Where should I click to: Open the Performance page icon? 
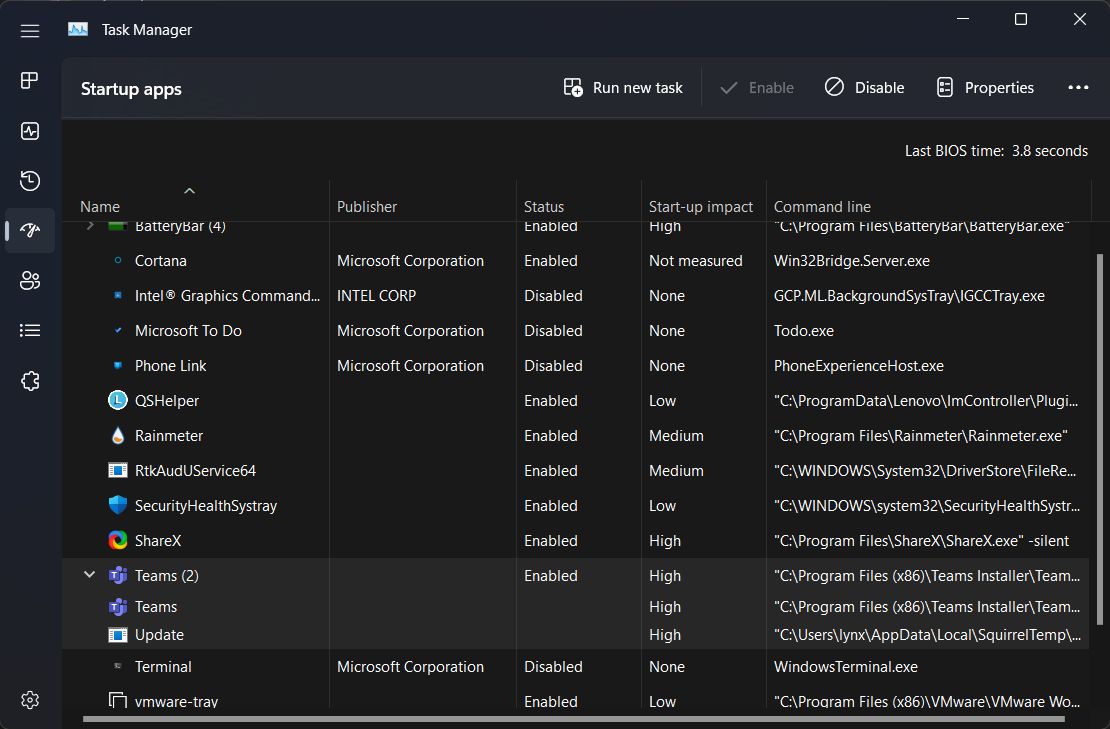[30, 131]
